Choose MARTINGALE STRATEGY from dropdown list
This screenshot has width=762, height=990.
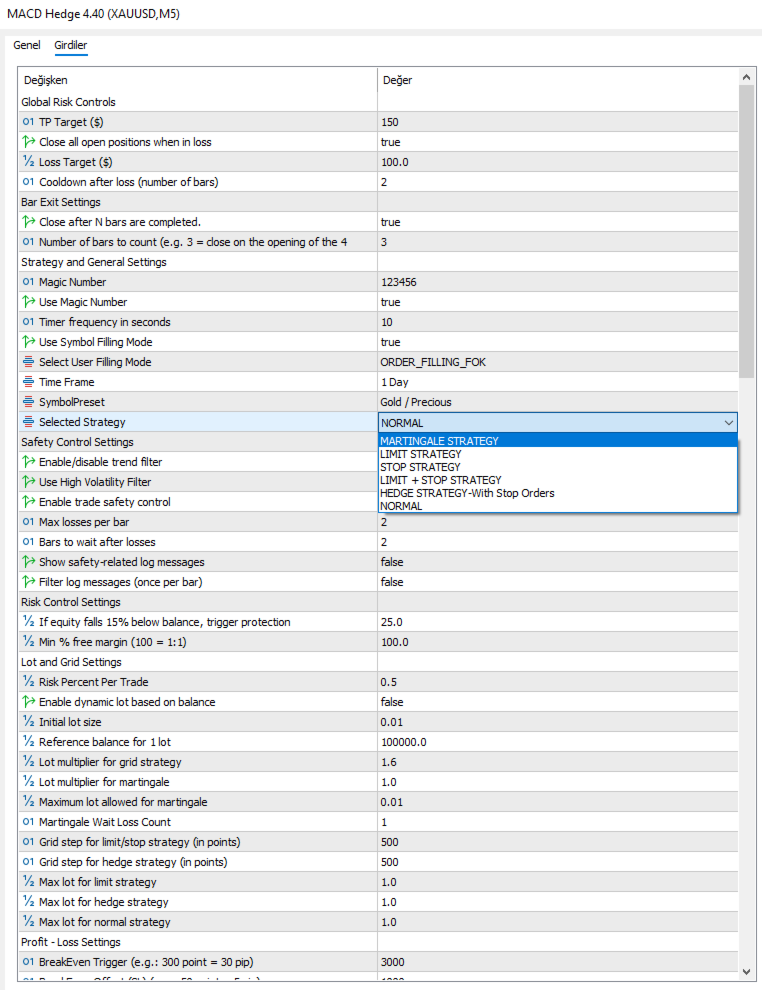[x=440, y=441]
